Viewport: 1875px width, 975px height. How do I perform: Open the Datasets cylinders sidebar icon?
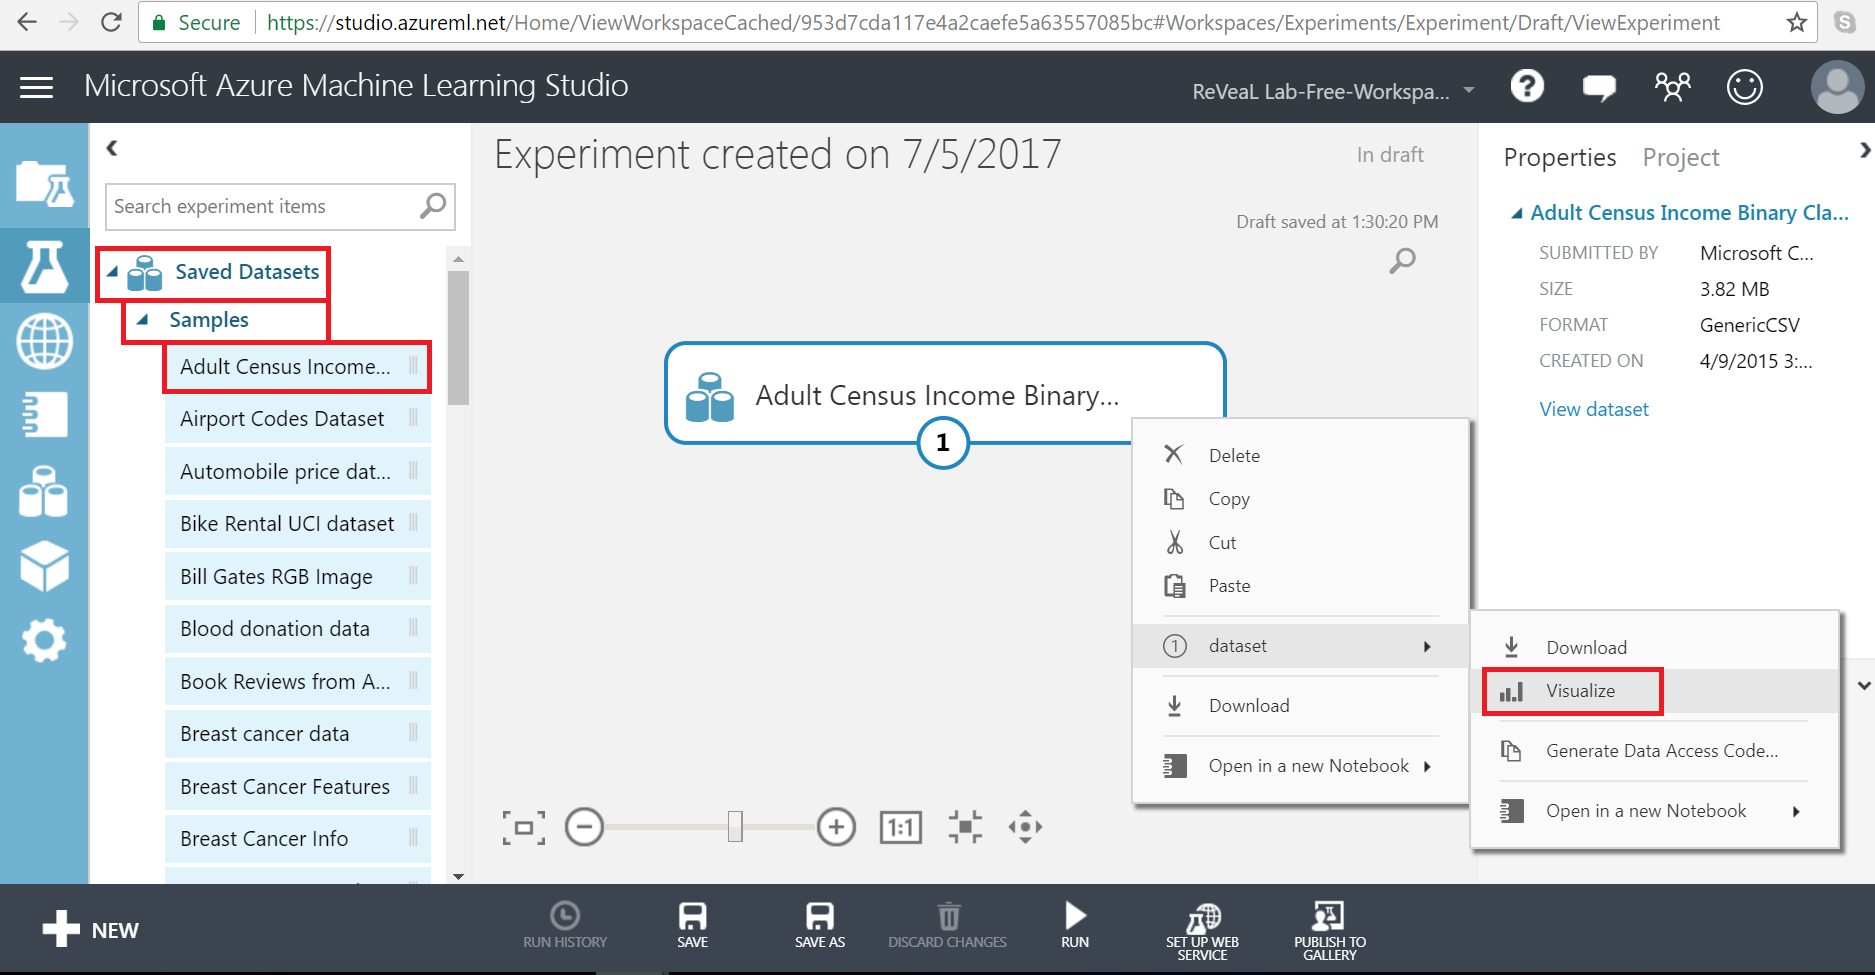44,491
